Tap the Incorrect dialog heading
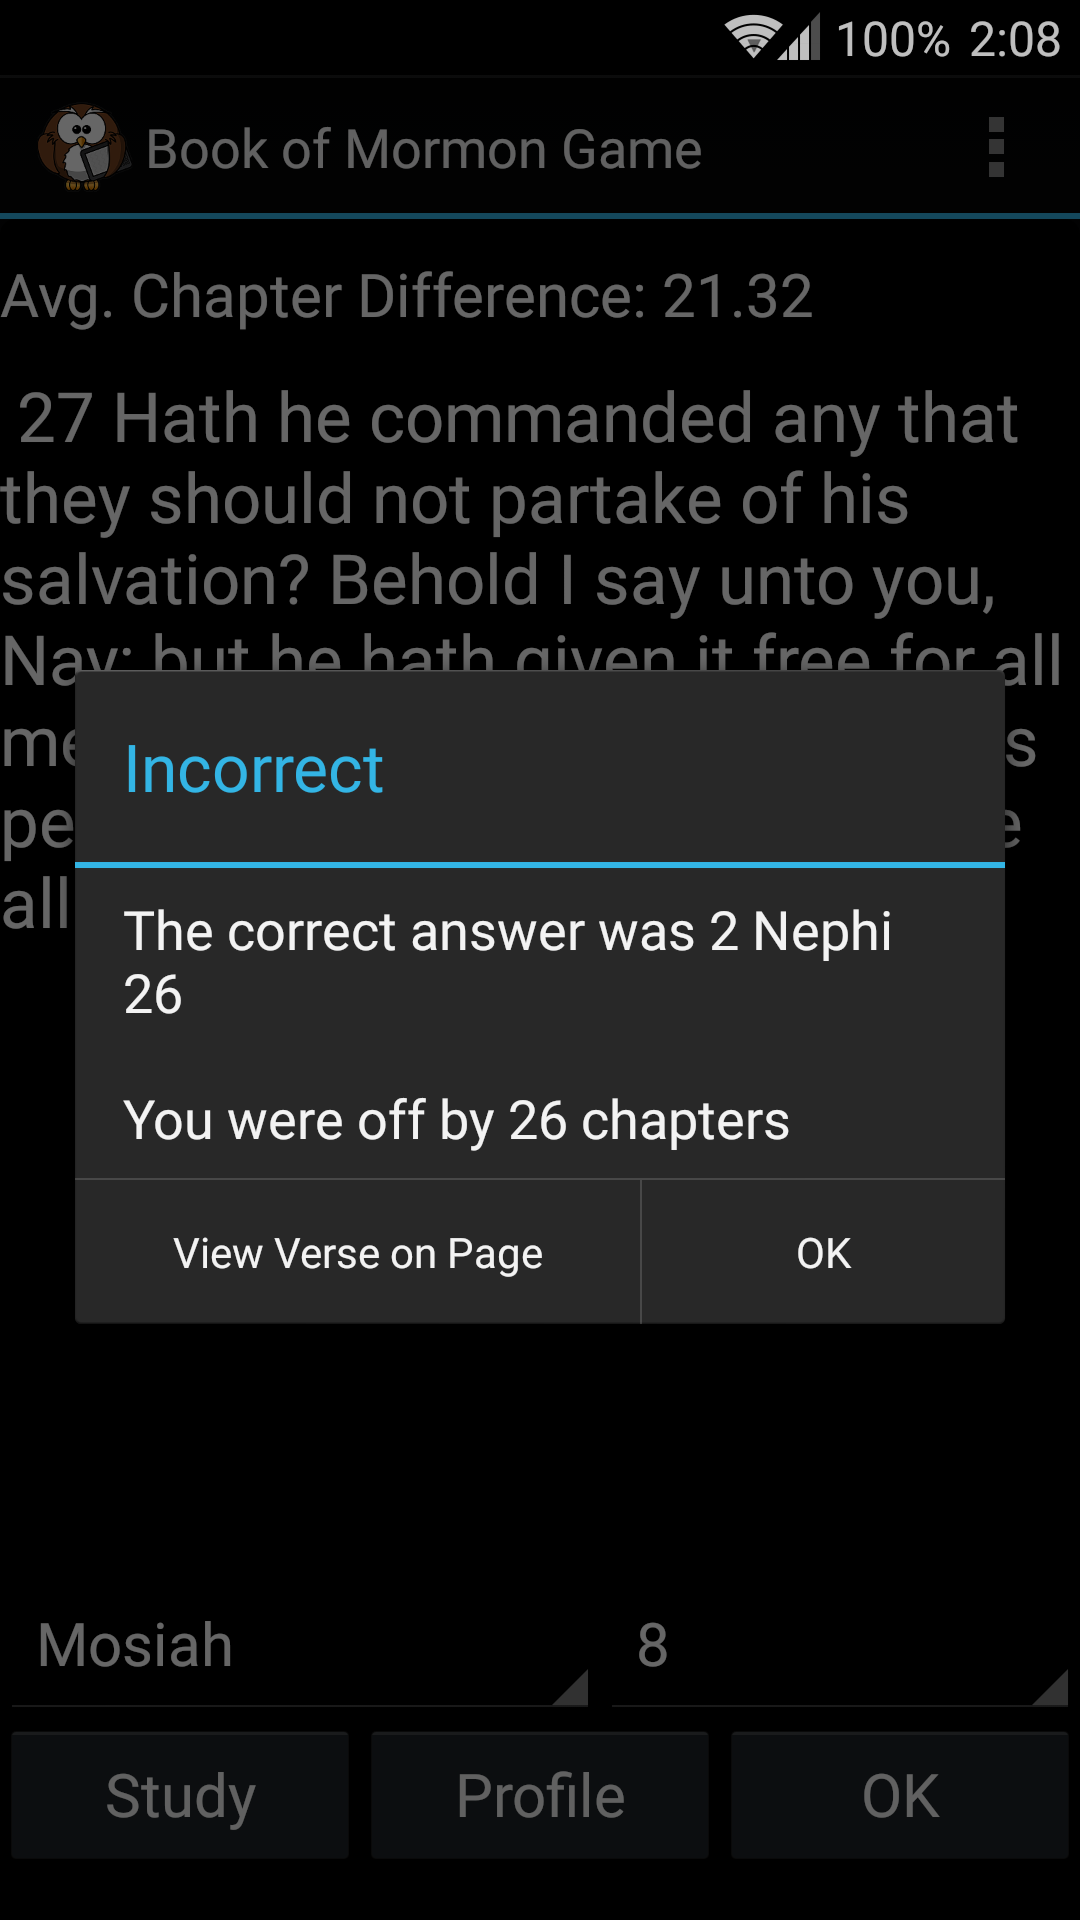Viewport: 1080px width, 1920px height. coord(254,770)
